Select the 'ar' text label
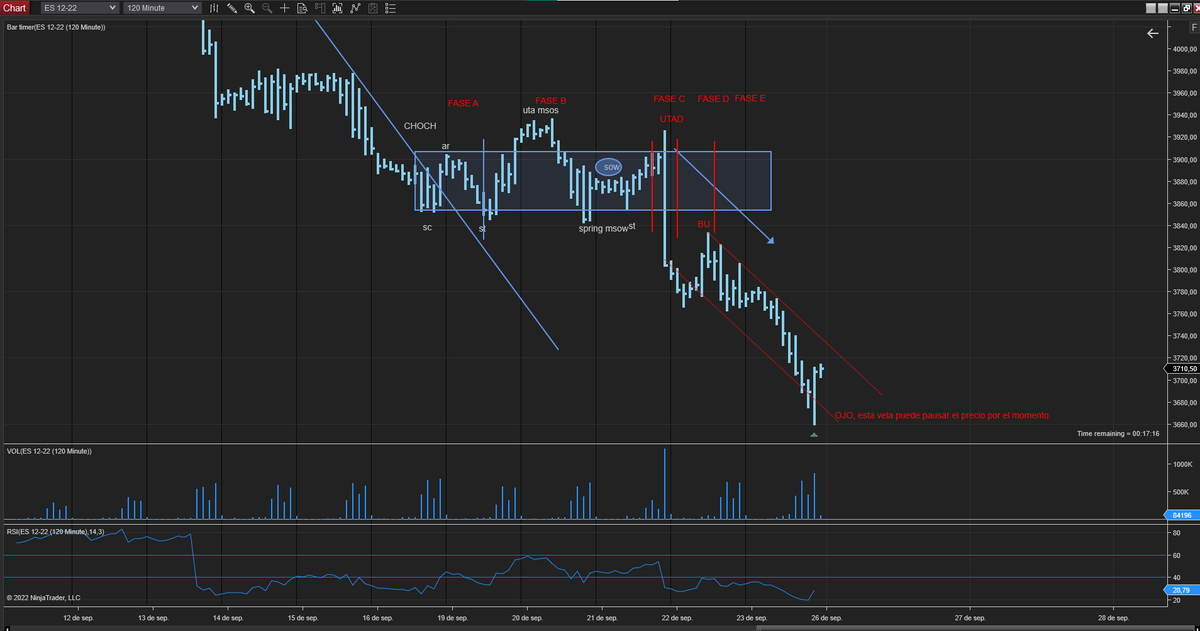Viewport: 1200px width, 631px height. (446, 146)
